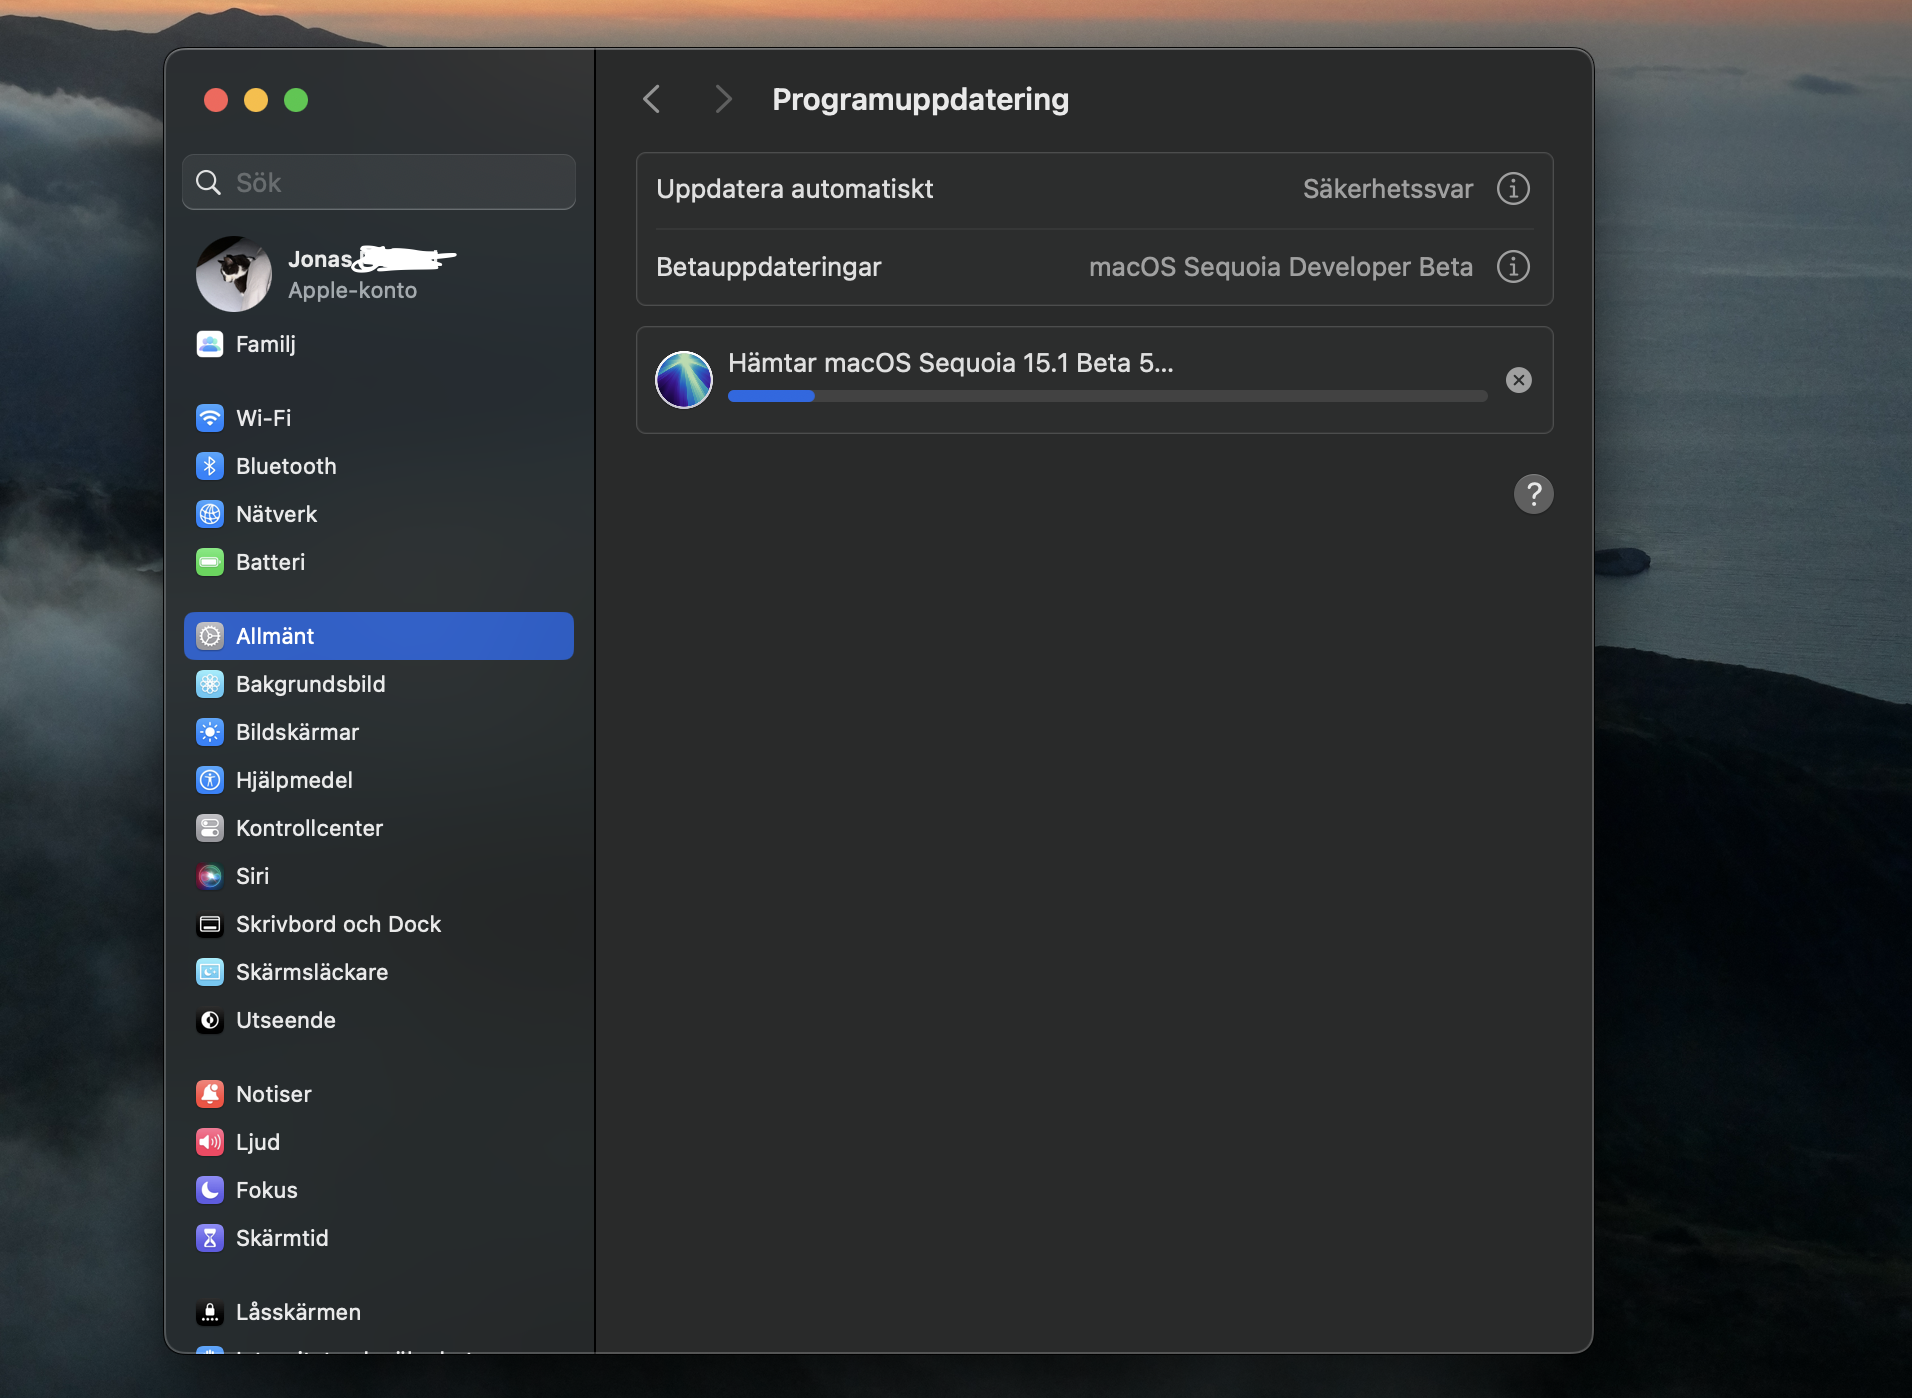1912x1398 pixels.
Task: Open help with question mark button
Action: 1533,494
